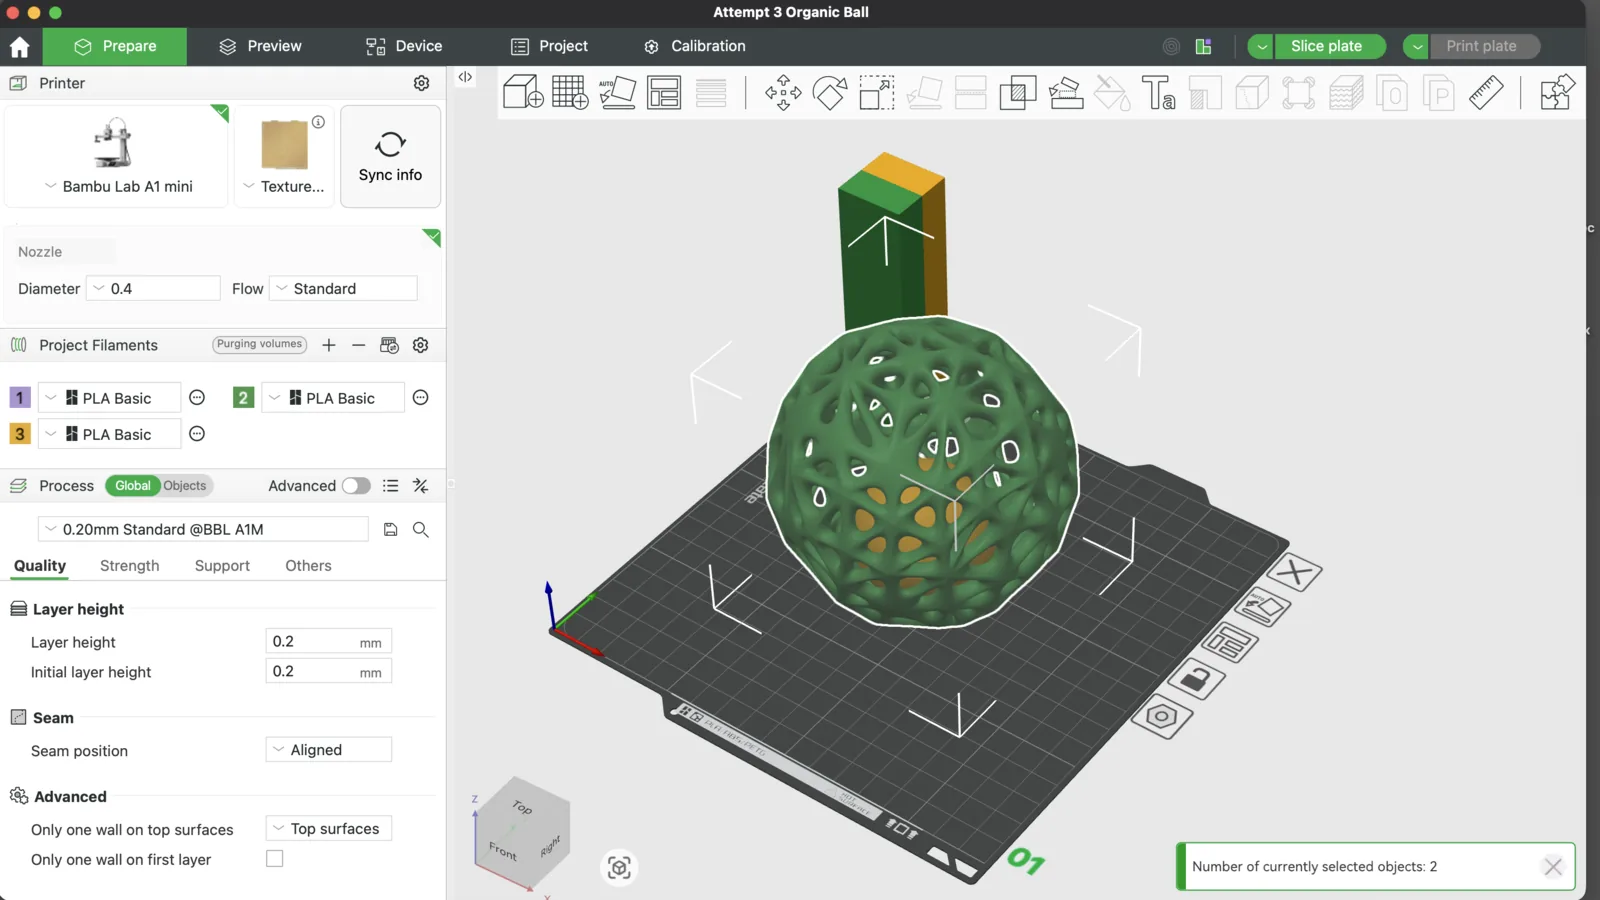1600x900 pixels.
Task: Click filament 3 yellow color swatch
Action: coord(20,434)
